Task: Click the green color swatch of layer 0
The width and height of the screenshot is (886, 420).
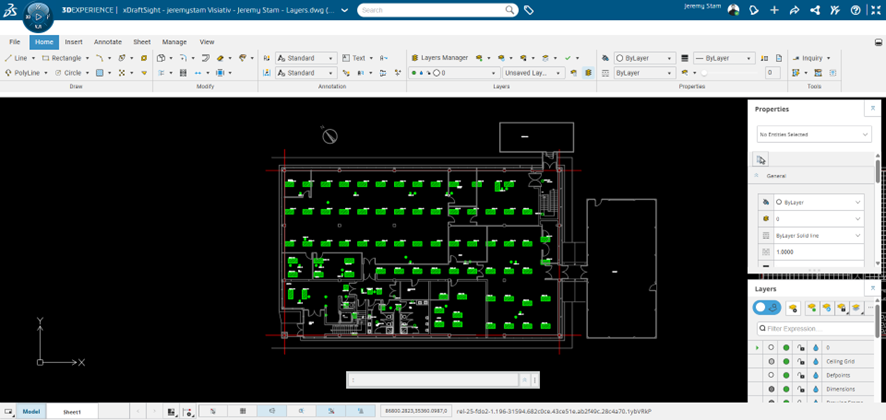Action: click(x=786, y=348)
